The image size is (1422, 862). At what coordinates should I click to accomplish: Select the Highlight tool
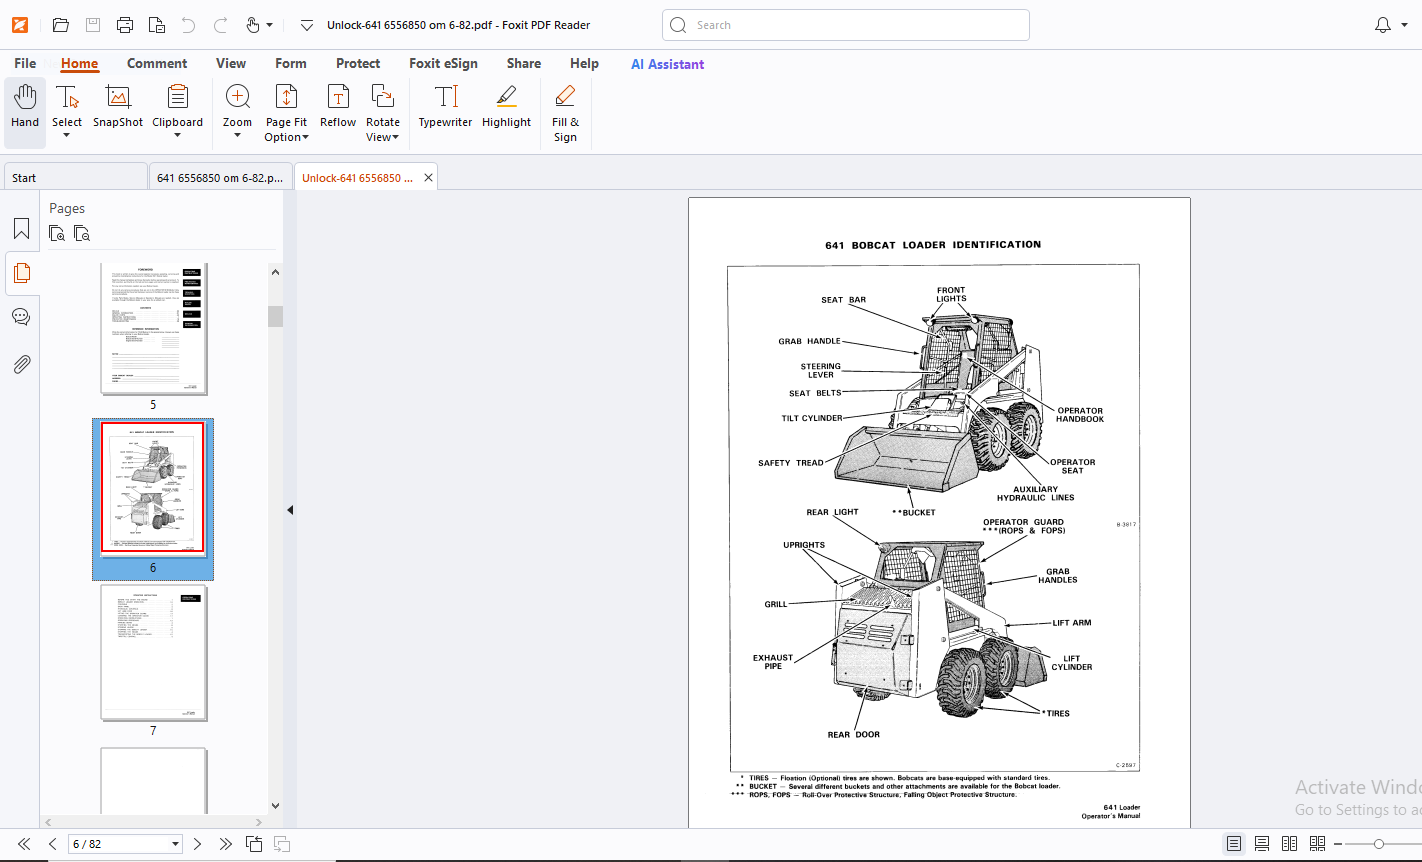506,108
